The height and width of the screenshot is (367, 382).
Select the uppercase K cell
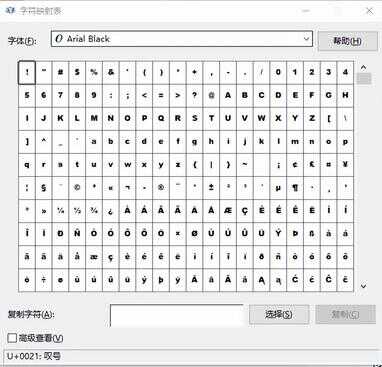pos(60,118)
